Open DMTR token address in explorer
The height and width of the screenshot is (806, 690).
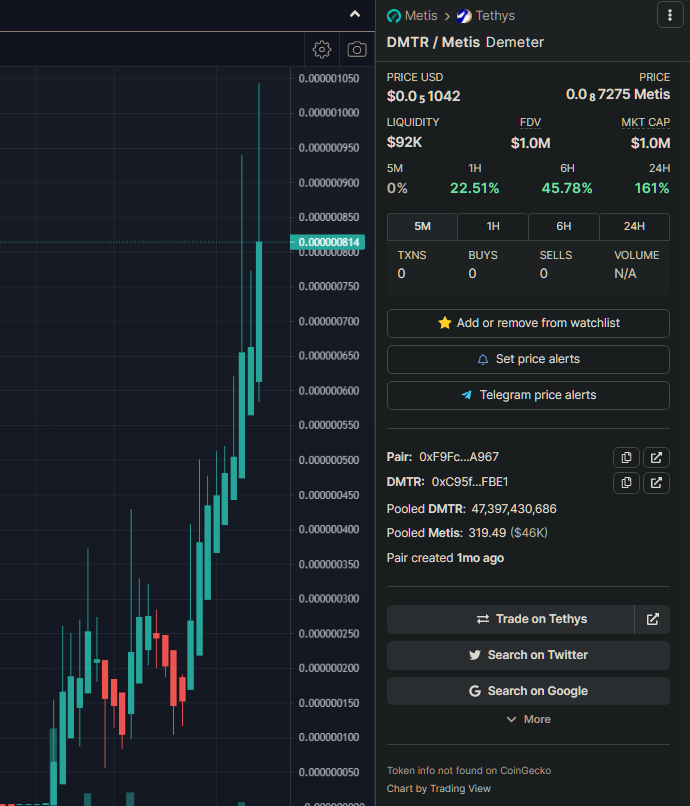(656, 483)
